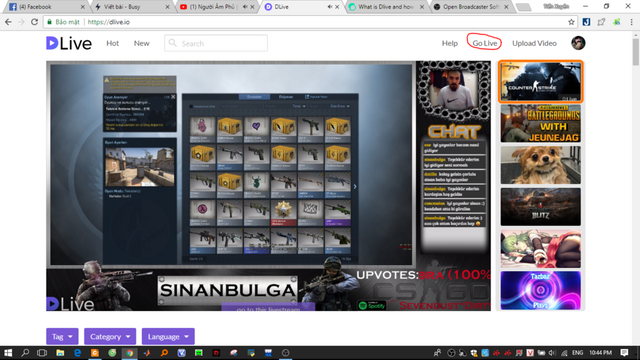
Task: Select the anime girl stream thumbnail
Action: click(540, 249)
